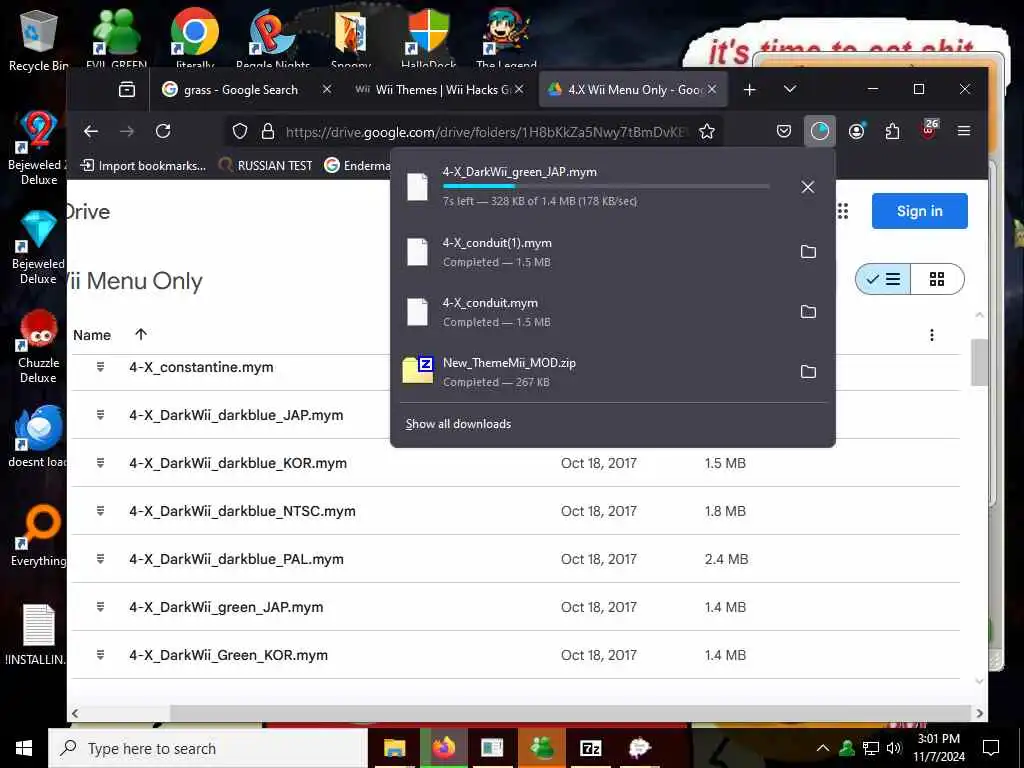The height and width of the screenshot is (768, 1024).
Task: Click the download progress bar
Action: tap(605, 187)
